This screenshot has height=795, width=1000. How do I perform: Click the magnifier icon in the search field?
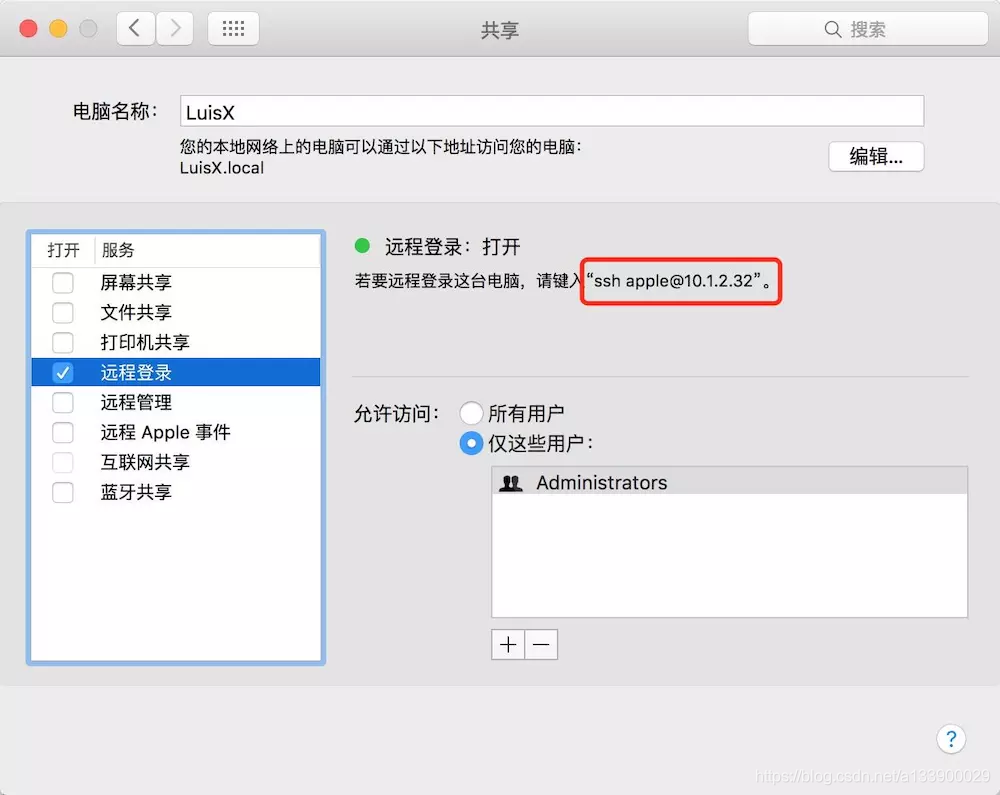(x=832, y=29)
